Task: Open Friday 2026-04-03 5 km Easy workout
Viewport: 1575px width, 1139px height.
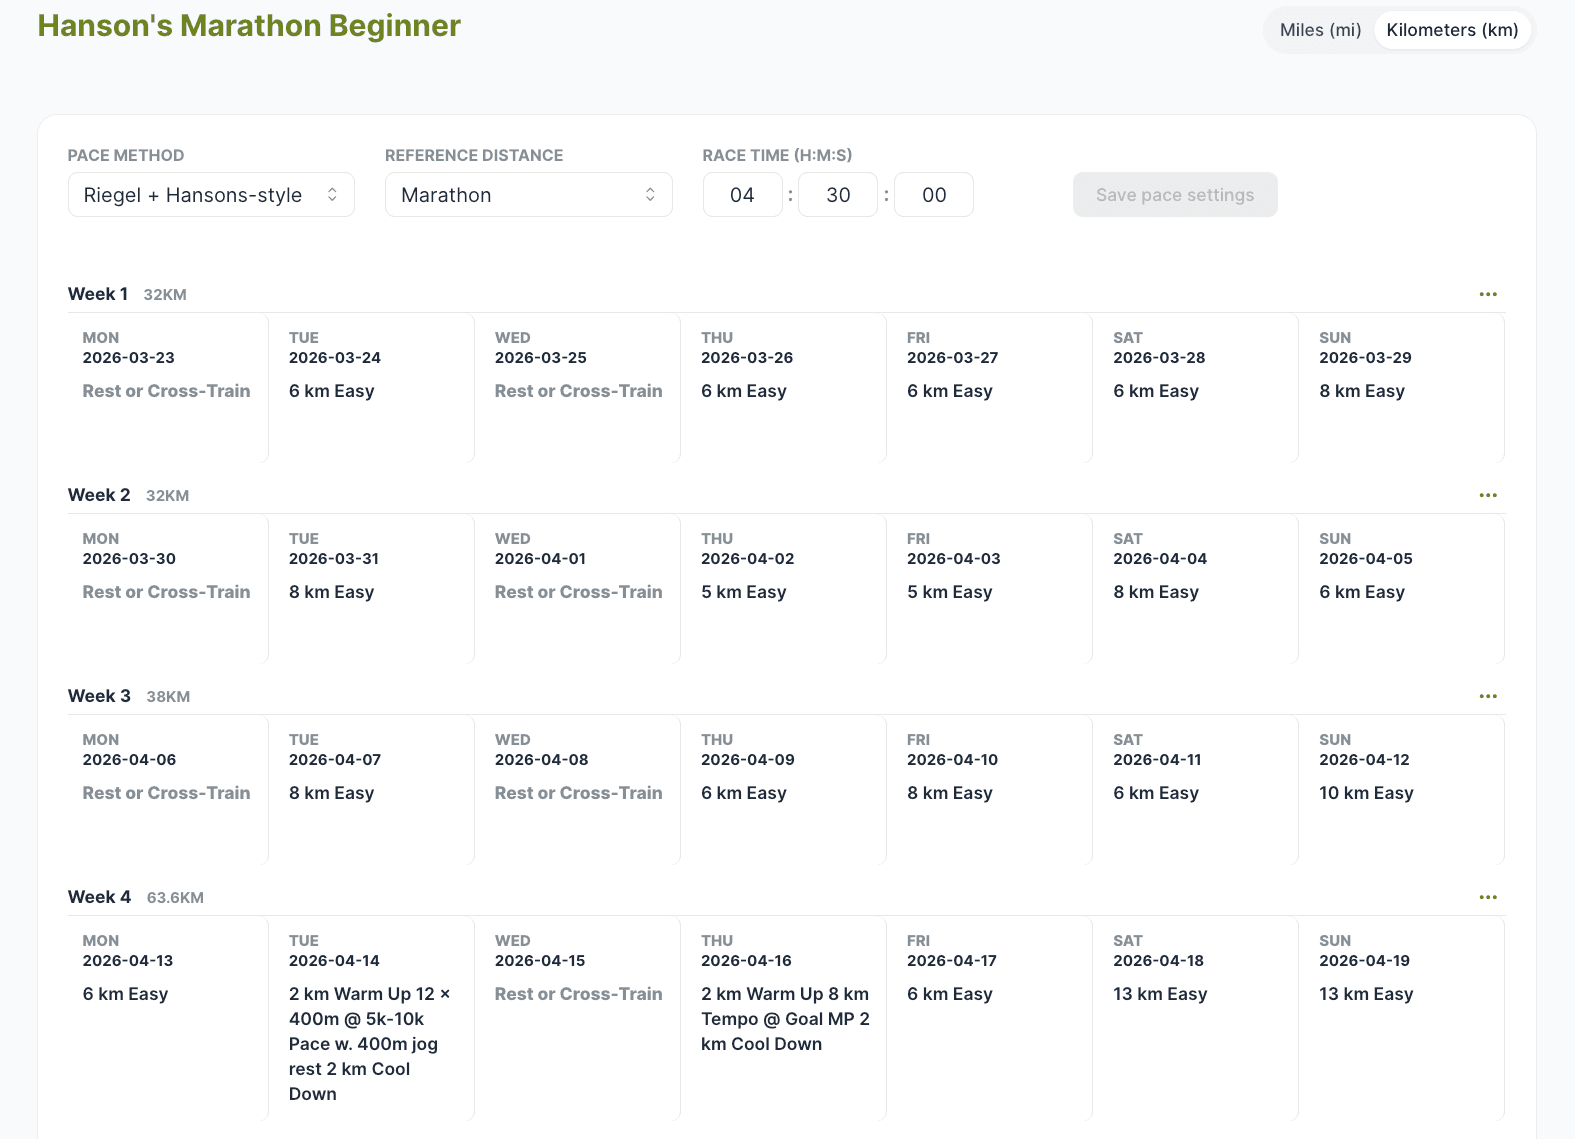Action: pyautogui.click(x=992, y=589)
